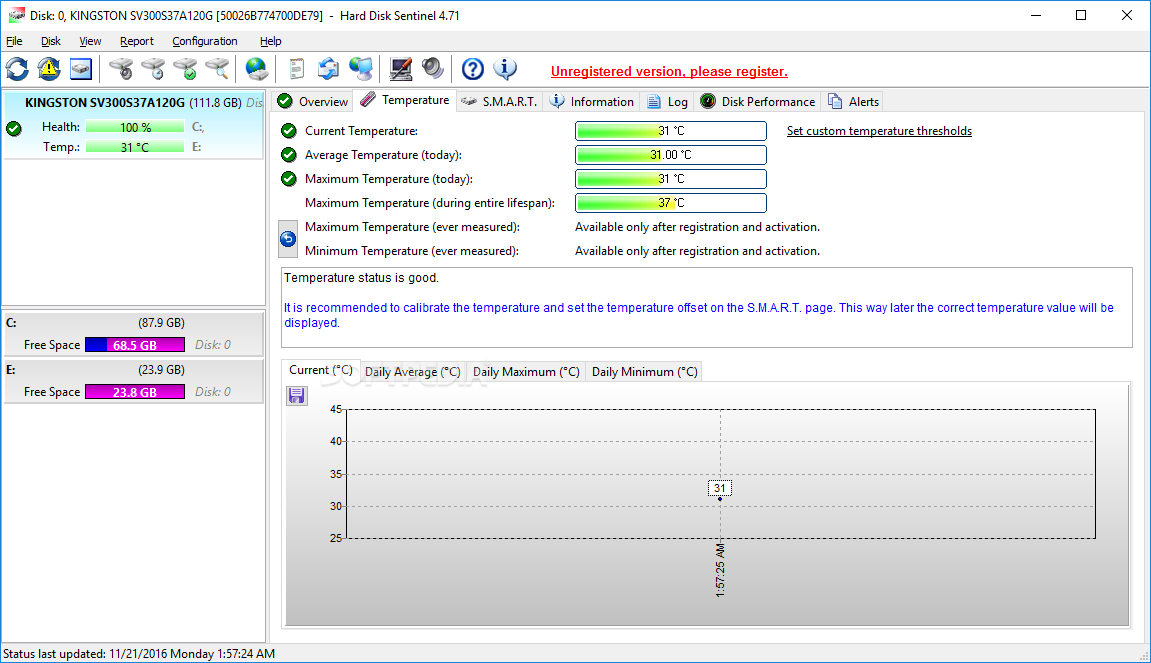Click the Average Temperature 31.00 °C bar
This screenshot has height=663, width=1151.
[x=671, y=155]
